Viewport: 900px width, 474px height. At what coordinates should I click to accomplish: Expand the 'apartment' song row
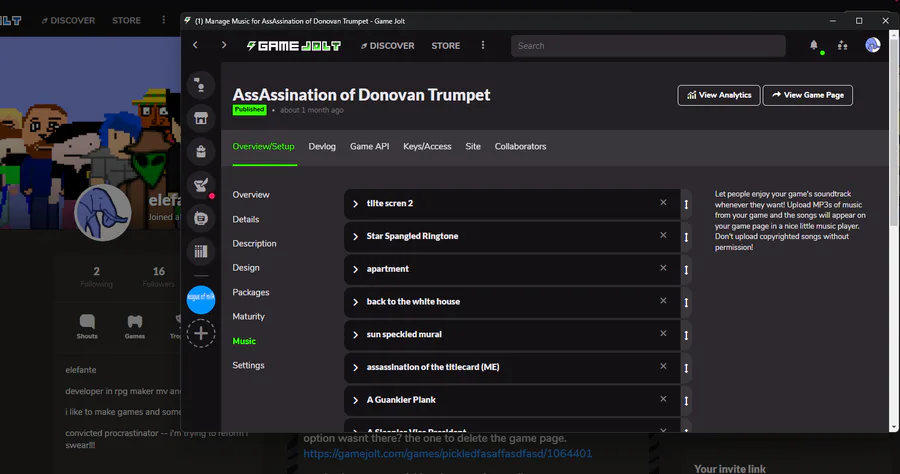point(355,269)
